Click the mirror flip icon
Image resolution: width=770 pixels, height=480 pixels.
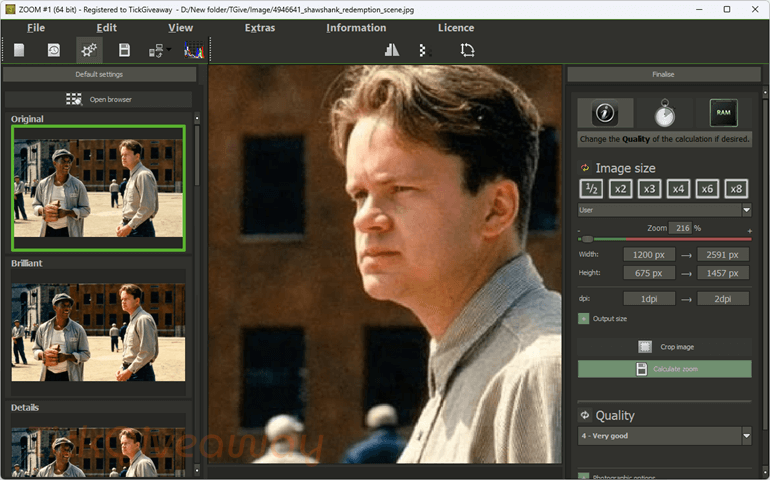(x=392, y=50)
